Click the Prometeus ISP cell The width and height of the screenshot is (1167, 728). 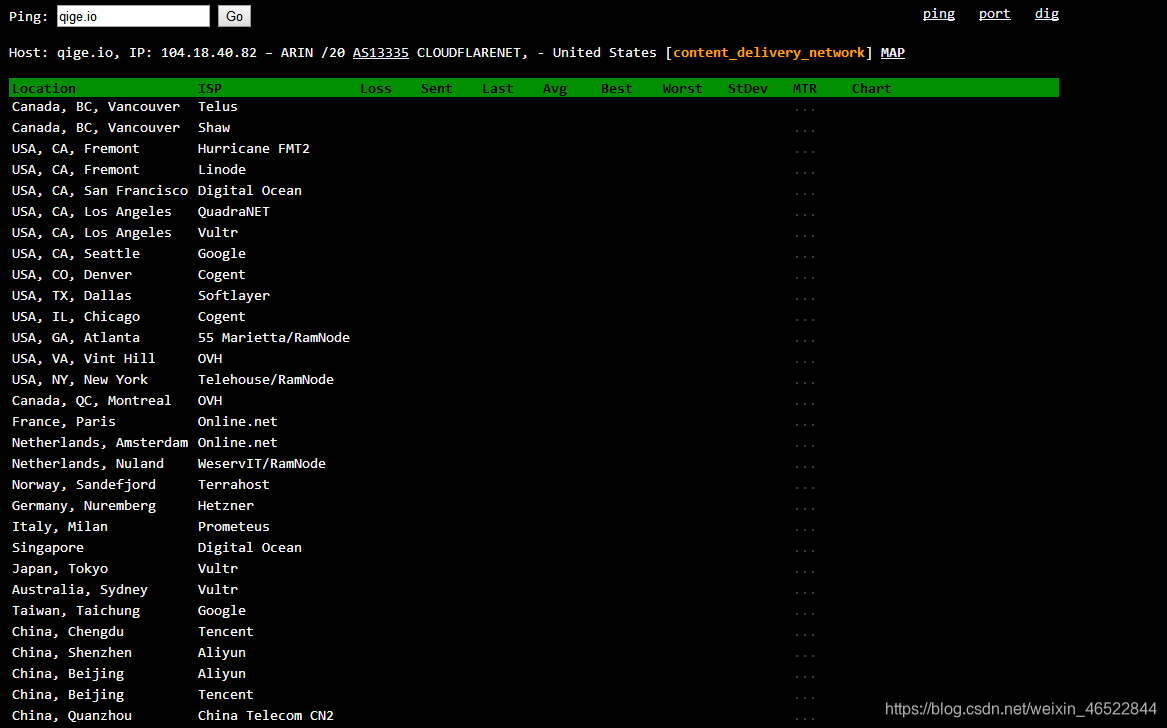pos(234,526)
